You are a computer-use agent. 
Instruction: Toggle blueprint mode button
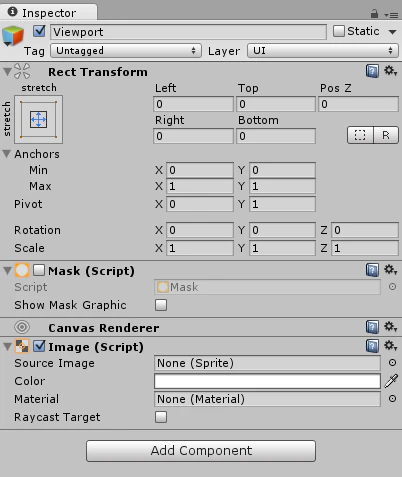[x=360, y=135]
